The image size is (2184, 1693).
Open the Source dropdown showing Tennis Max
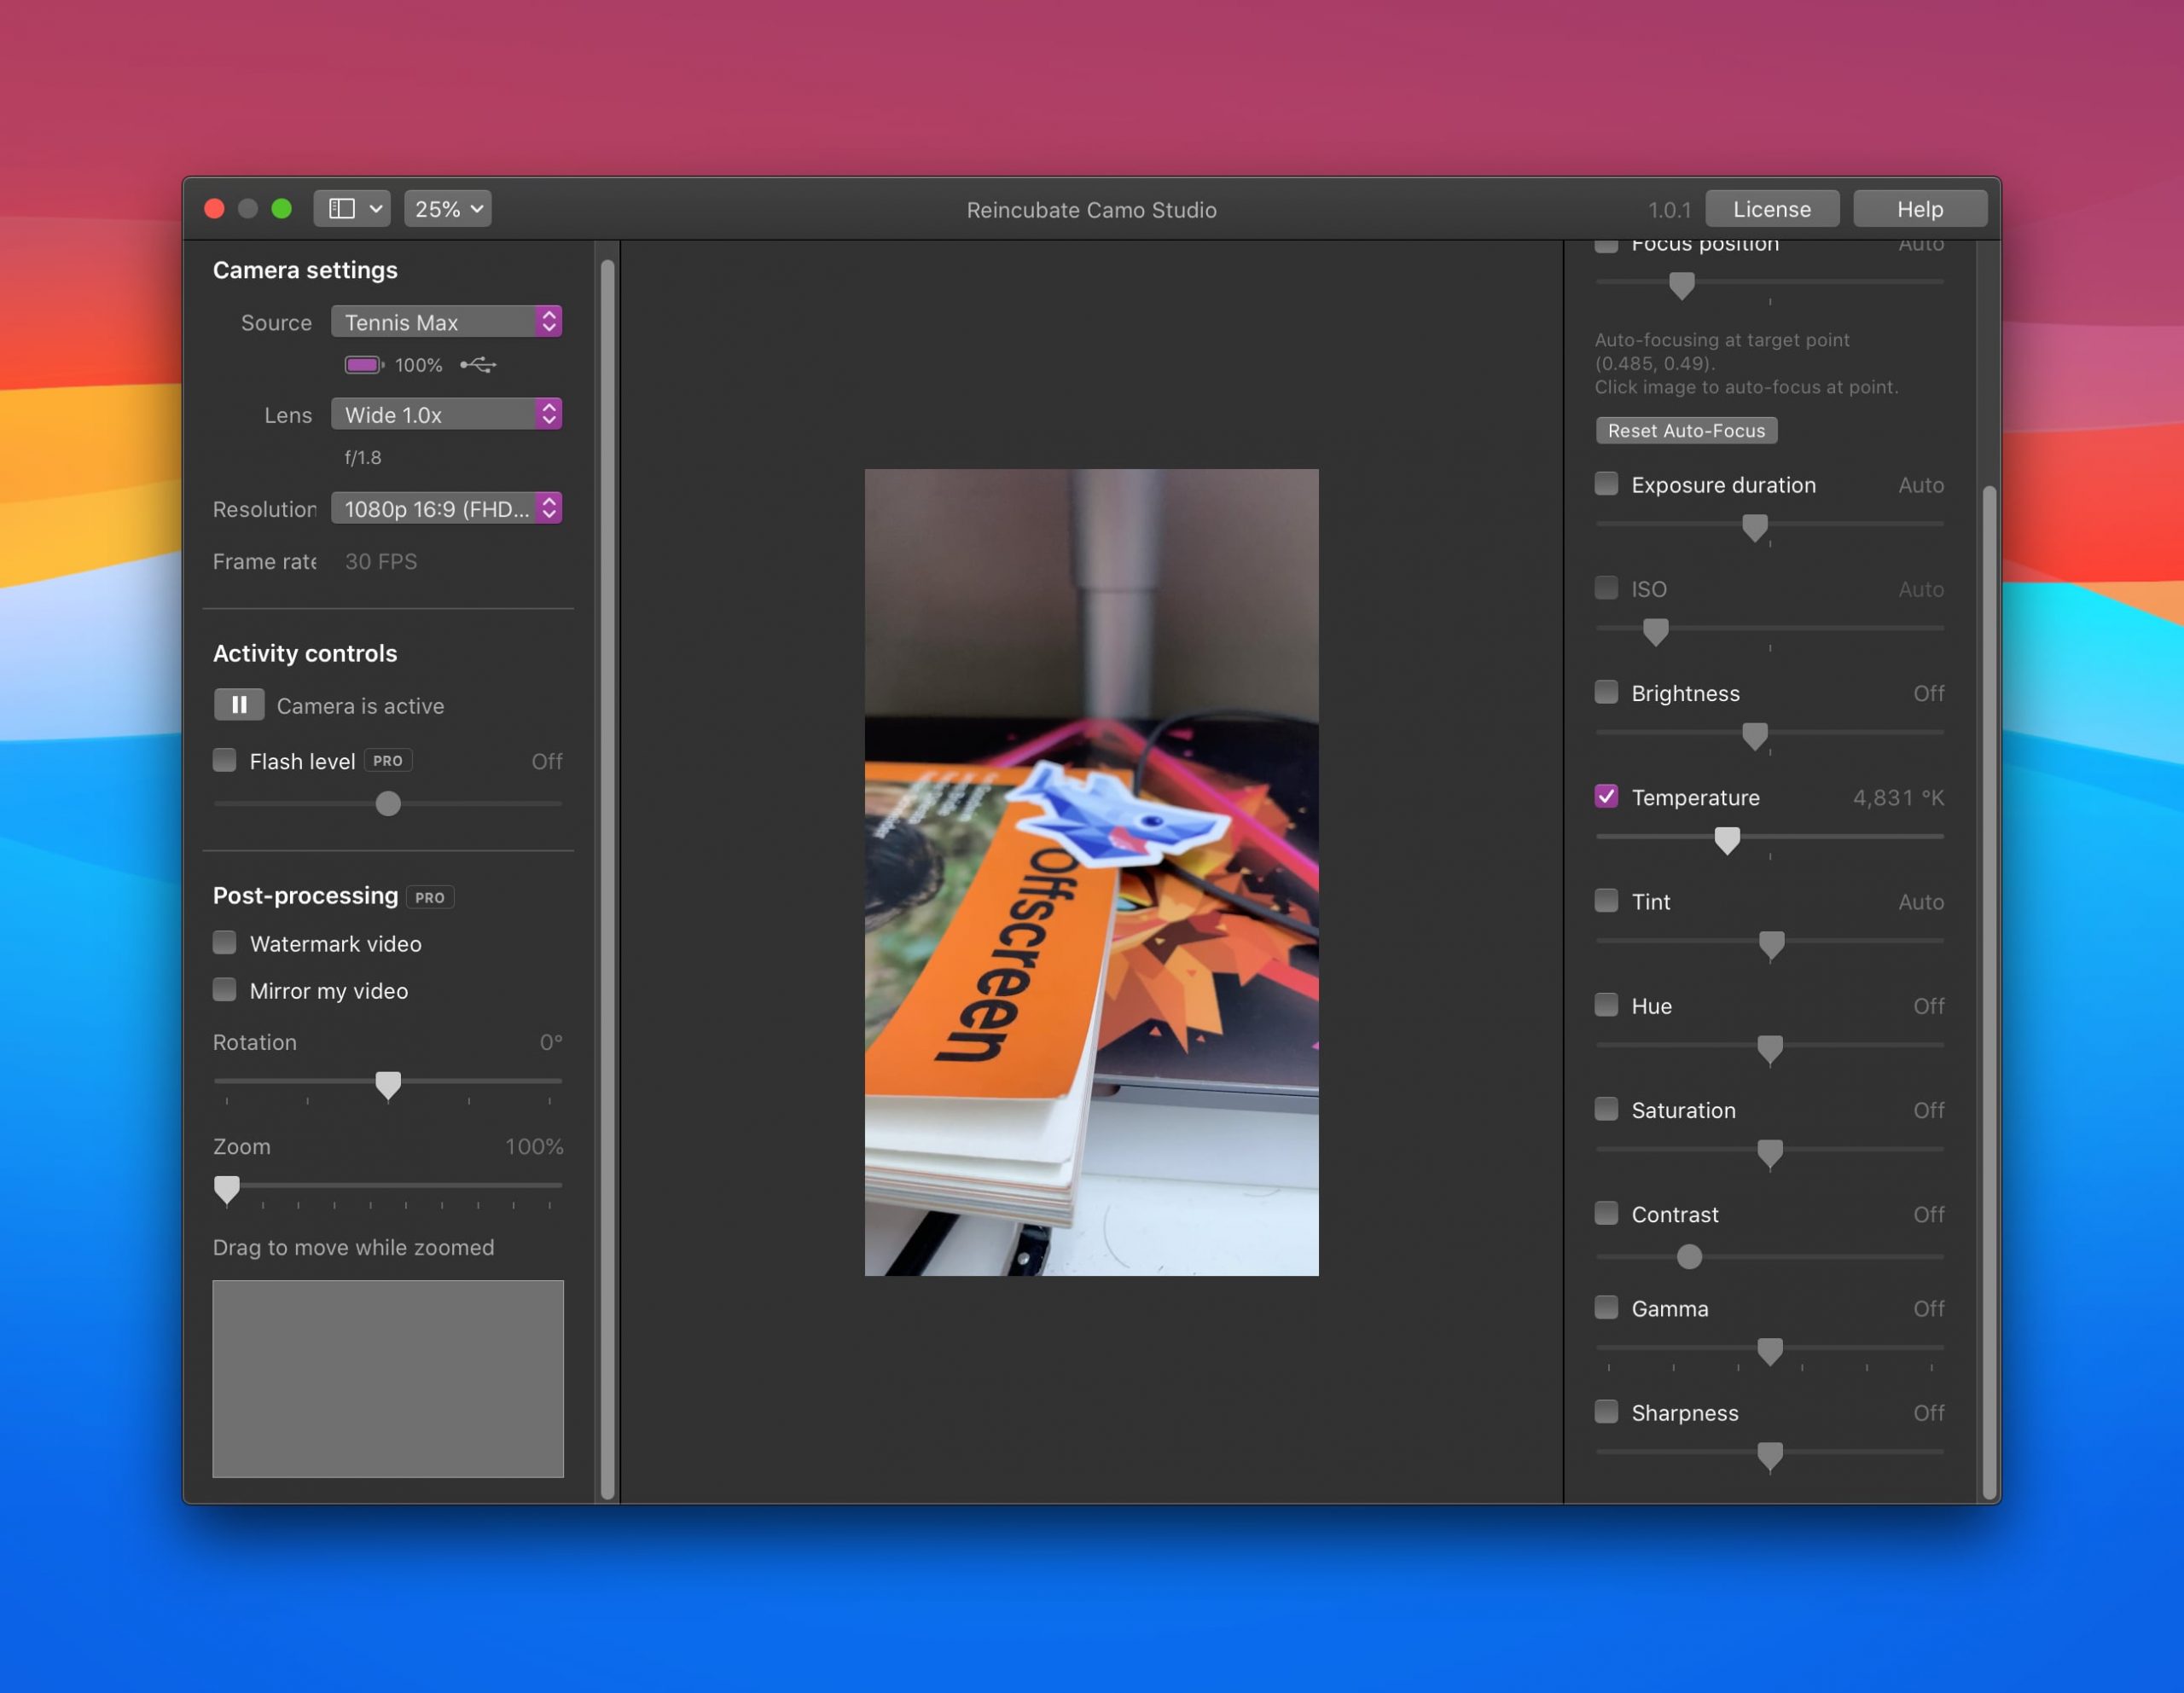(447, 322)
